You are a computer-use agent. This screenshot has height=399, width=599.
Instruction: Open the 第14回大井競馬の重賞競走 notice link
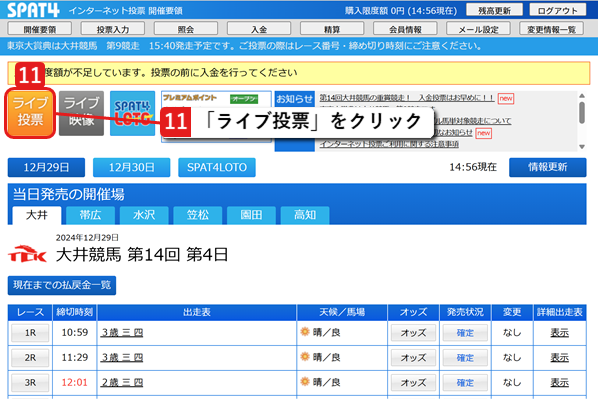(x=407, y=98)
